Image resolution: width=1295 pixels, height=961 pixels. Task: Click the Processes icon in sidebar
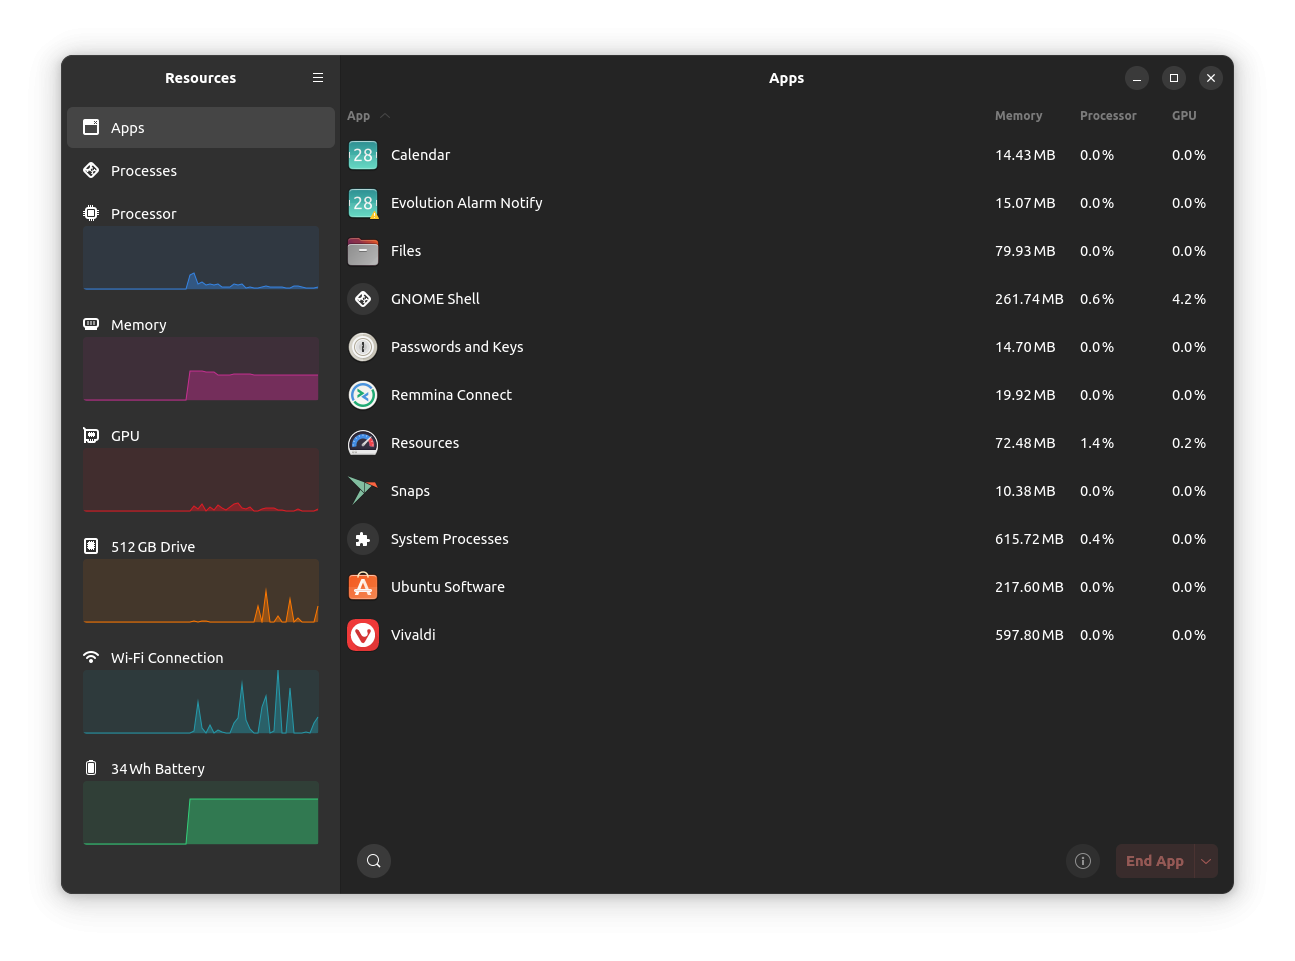click(x=91, y=170)
